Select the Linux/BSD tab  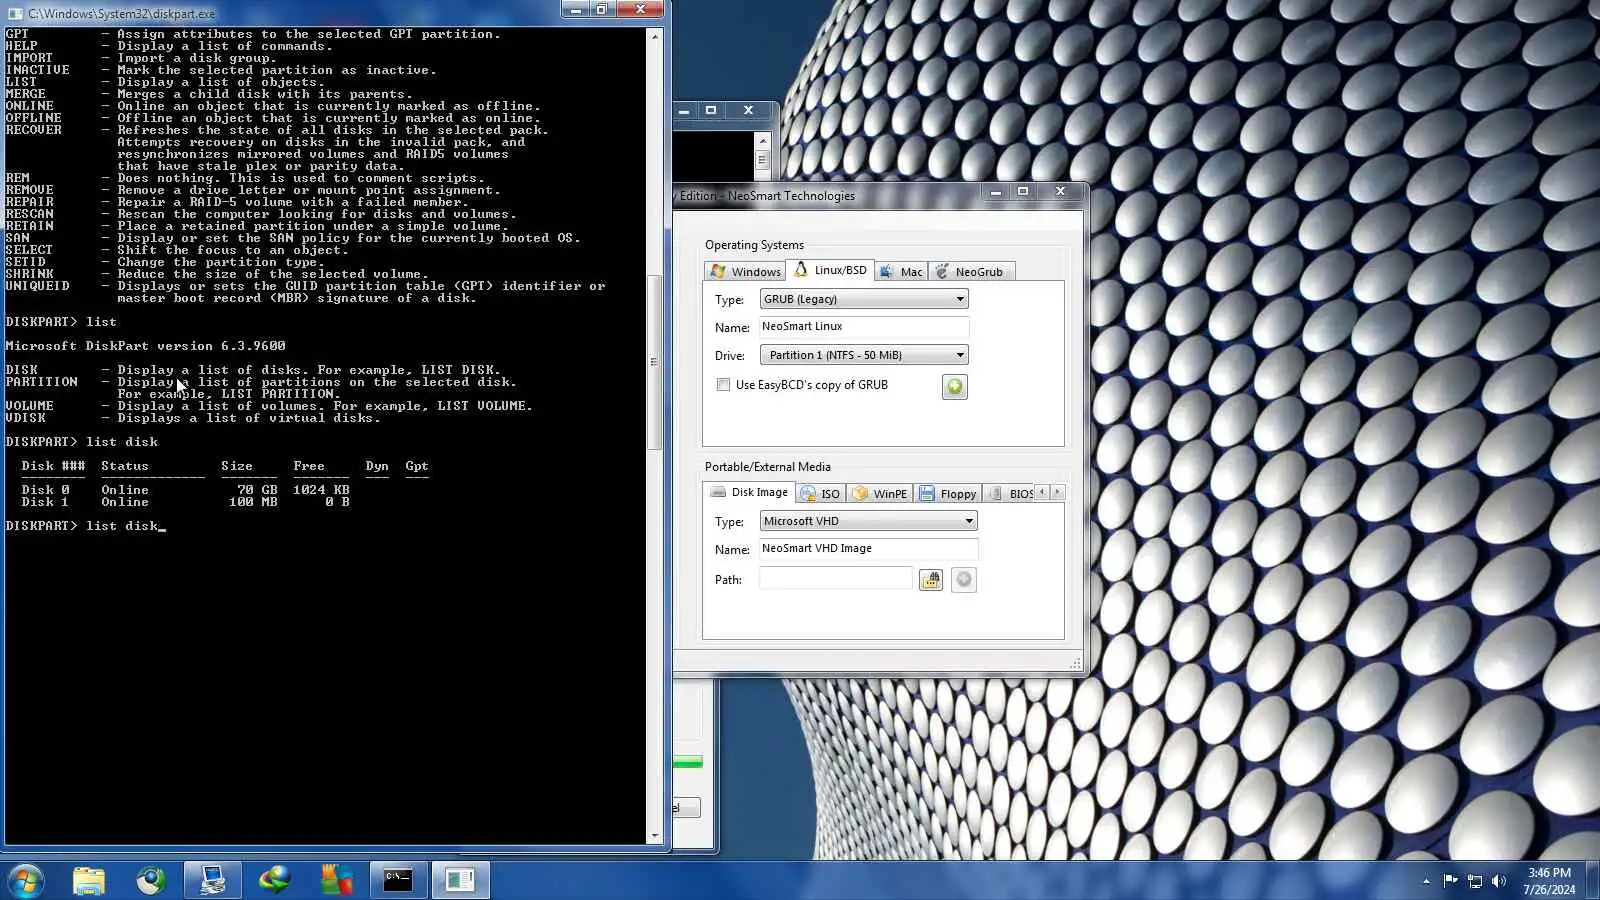(831, 270)
